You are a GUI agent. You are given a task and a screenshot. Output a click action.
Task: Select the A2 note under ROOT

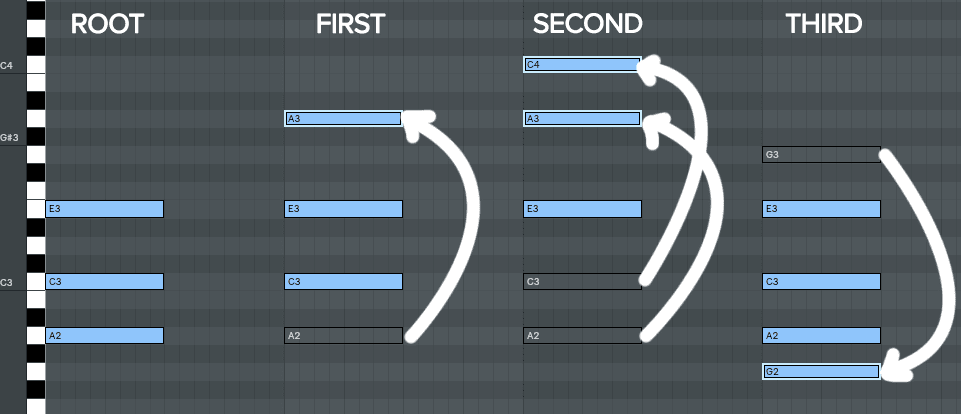point(104,336)
